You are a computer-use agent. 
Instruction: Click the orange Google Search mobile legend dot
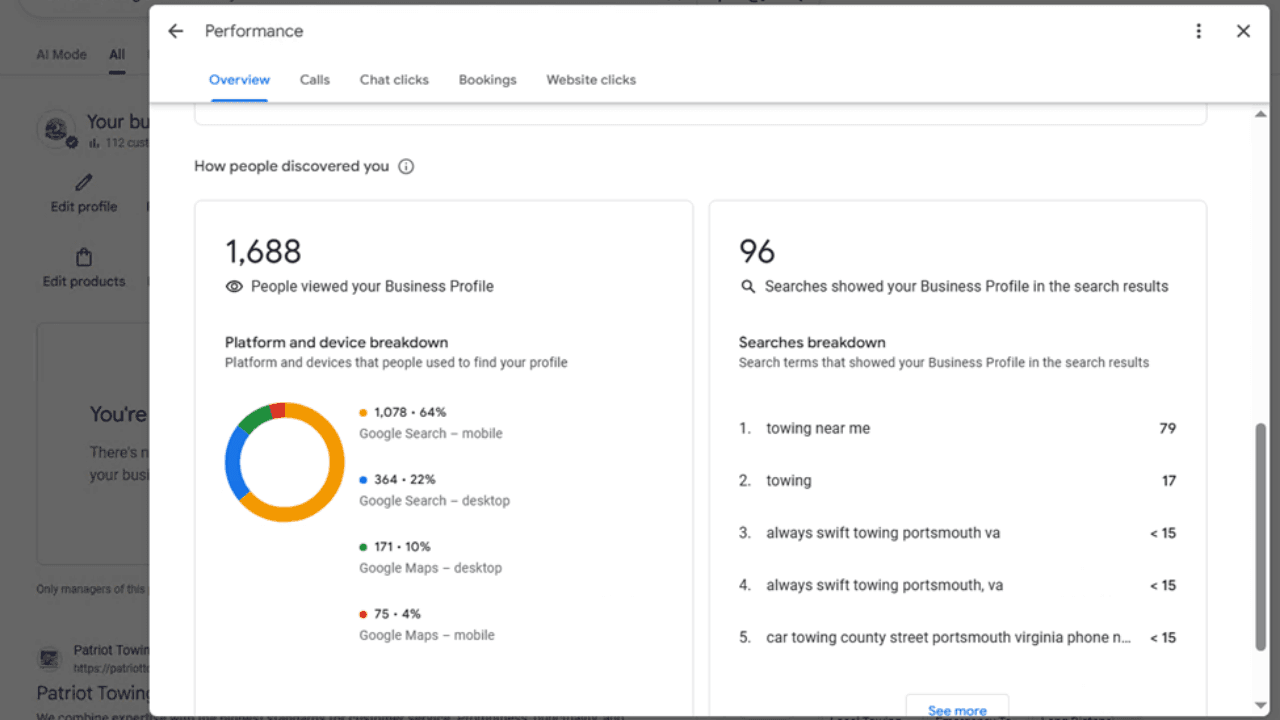(363, 412)
